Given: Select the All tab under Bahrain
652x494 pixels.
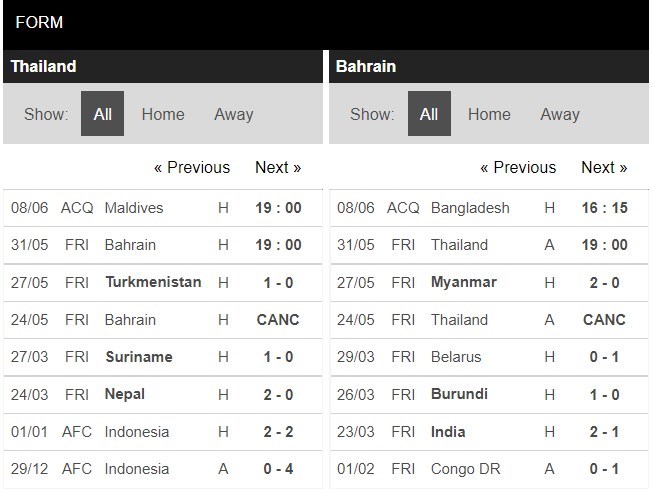Looking at the screenshot, I should click(429, 114).
